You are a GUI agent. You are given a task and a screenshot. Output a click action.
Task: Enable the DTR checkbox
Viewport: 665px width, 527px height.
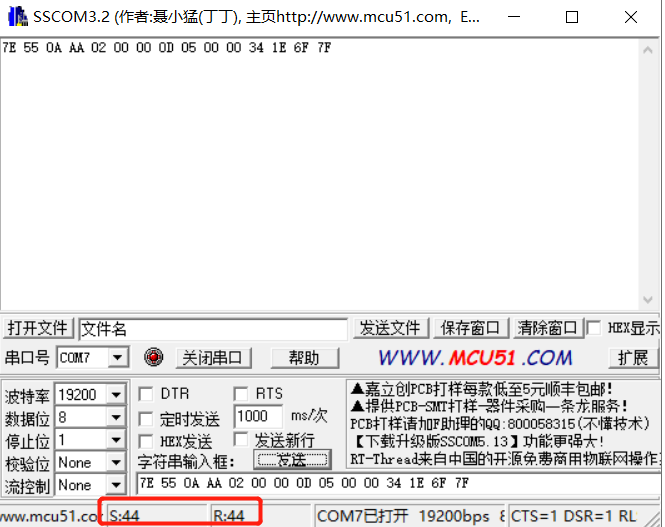pyautogui.click(x=146, y=394)
